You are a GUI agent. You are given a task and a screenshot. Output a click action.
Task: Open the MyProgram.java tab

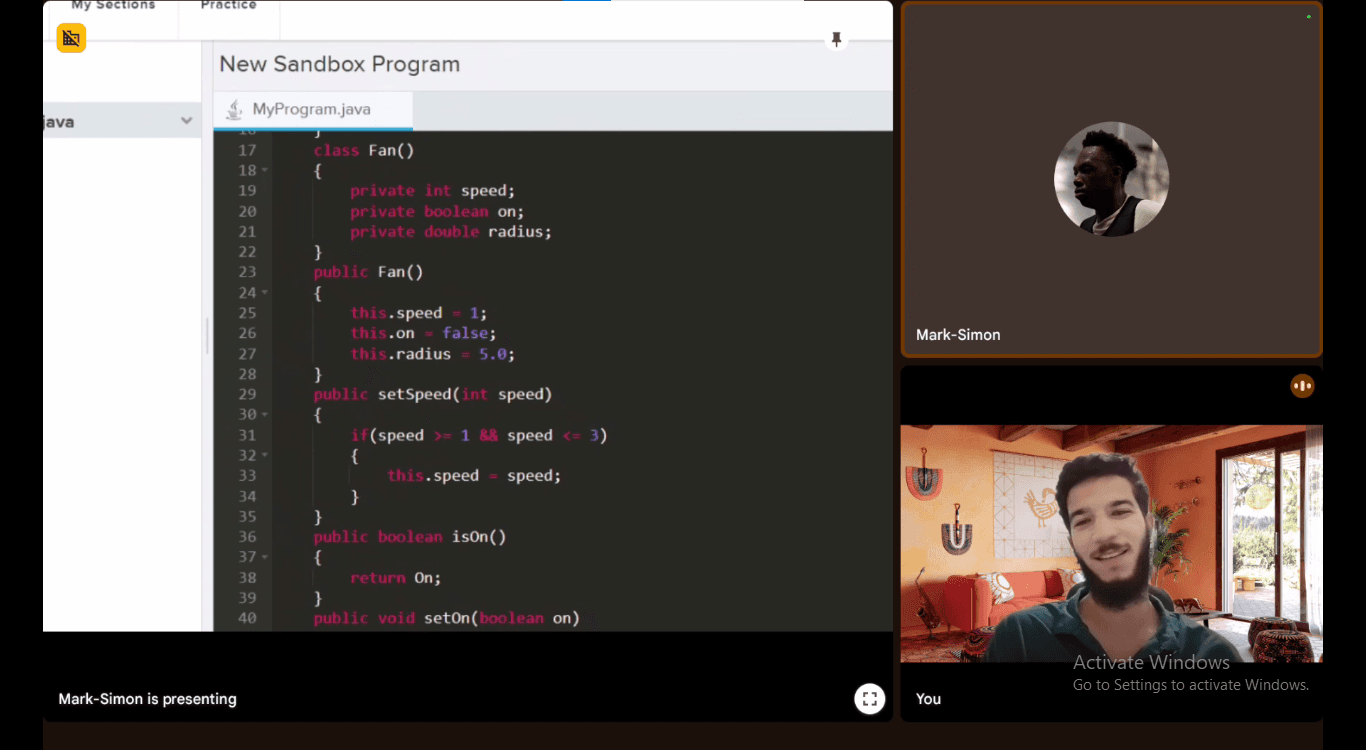click(311, 109)
